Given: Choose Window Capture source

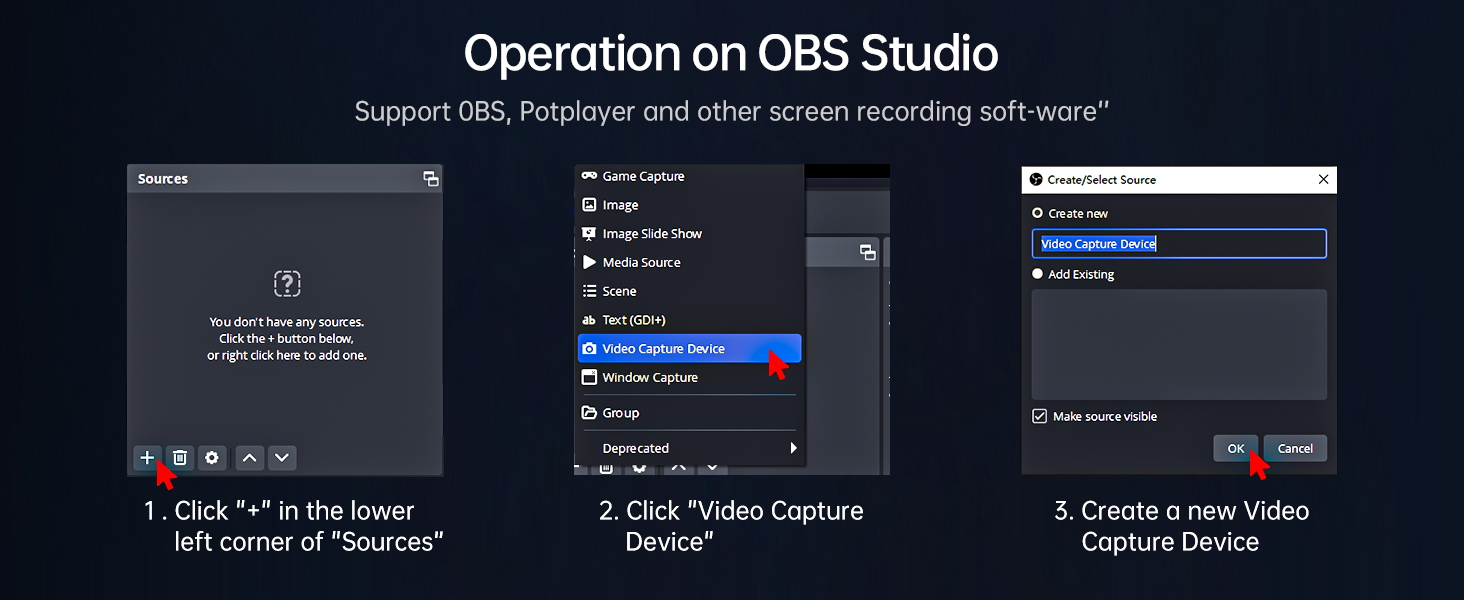Looking at the screenshot, I should point(650,378).
